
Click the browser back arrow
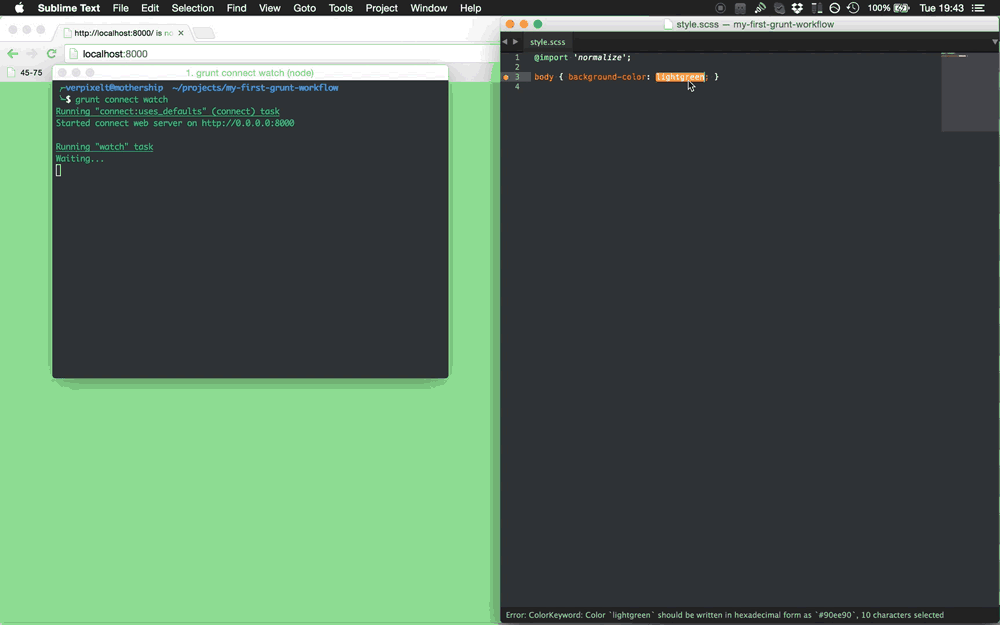pyautogui.click(x=12, y=54)
